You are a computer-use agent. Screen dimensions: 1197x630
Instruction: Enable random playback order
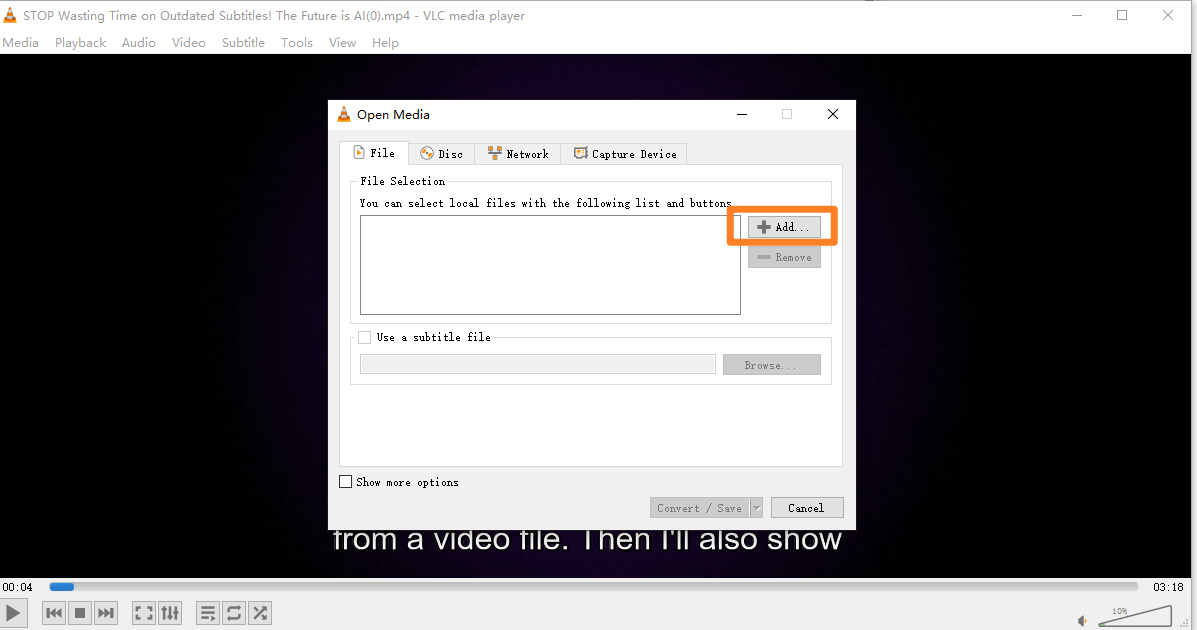260,612
